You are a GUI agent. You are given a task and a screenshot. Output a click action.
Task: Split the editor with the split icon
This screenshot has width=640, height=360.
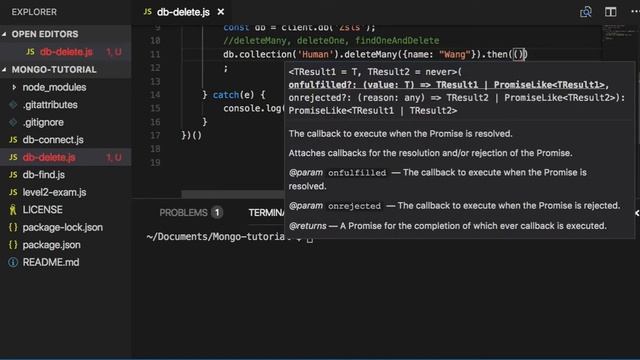611,12
